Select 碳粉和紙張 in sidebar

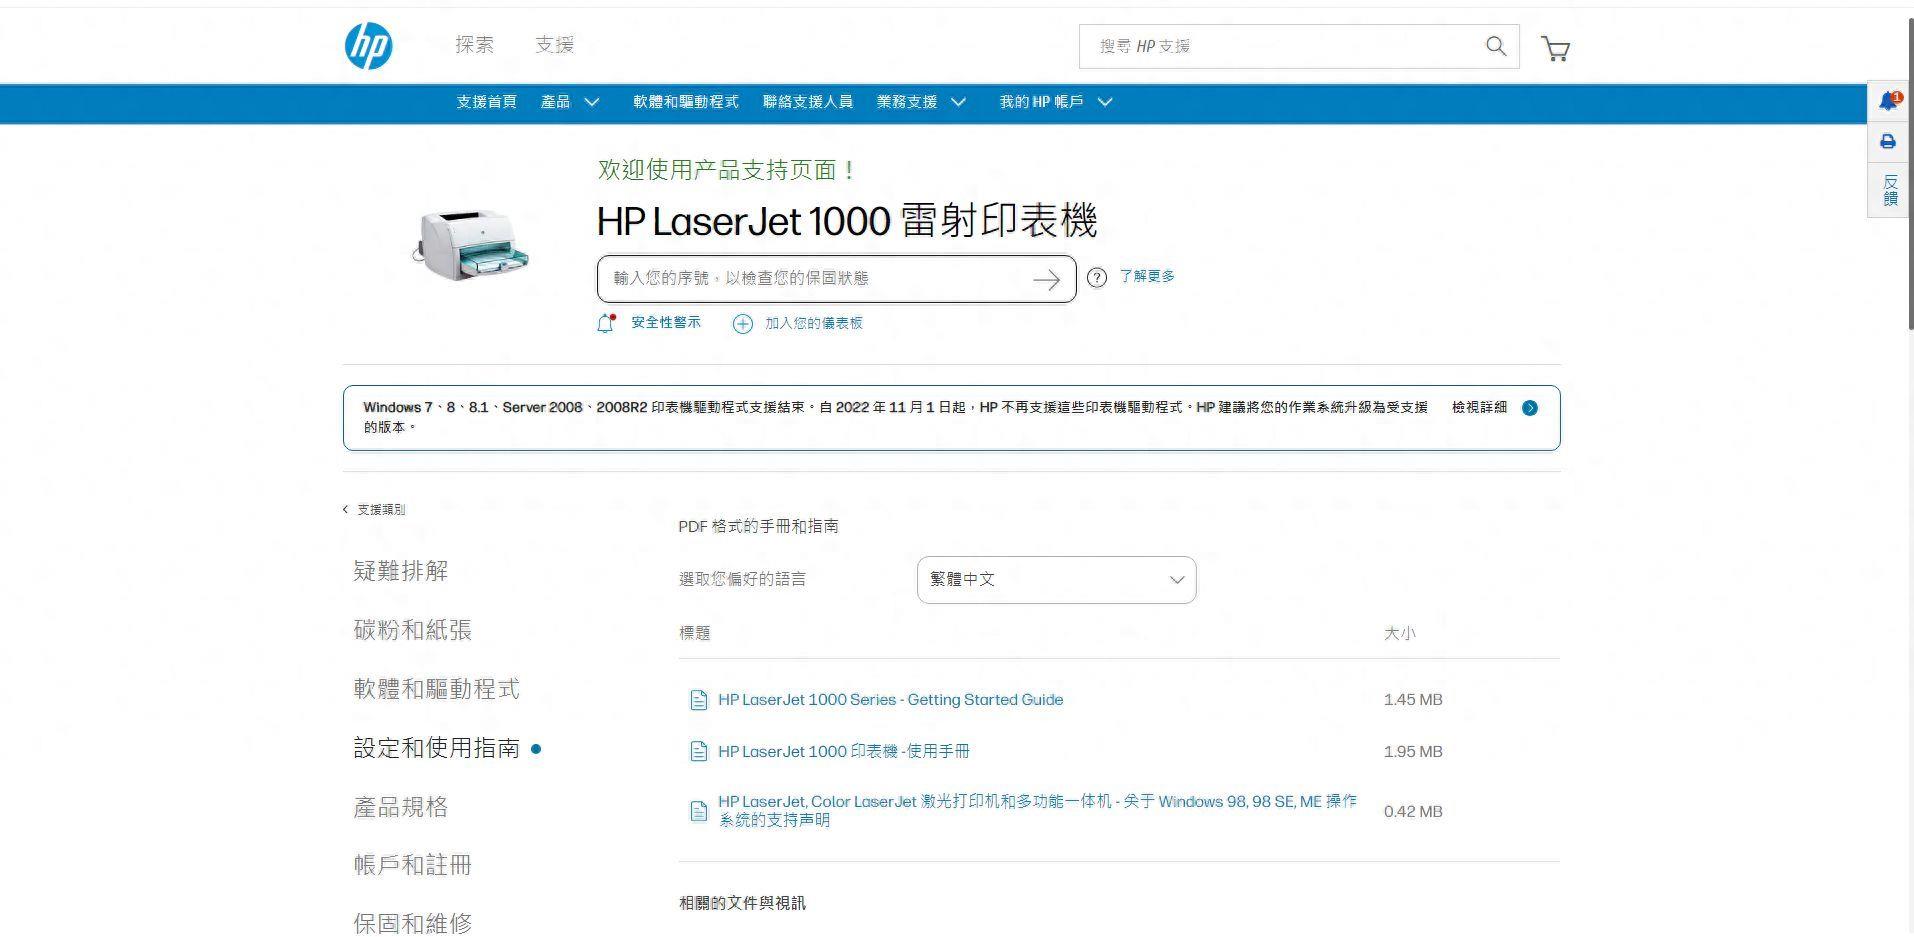(x=412, y=630)
